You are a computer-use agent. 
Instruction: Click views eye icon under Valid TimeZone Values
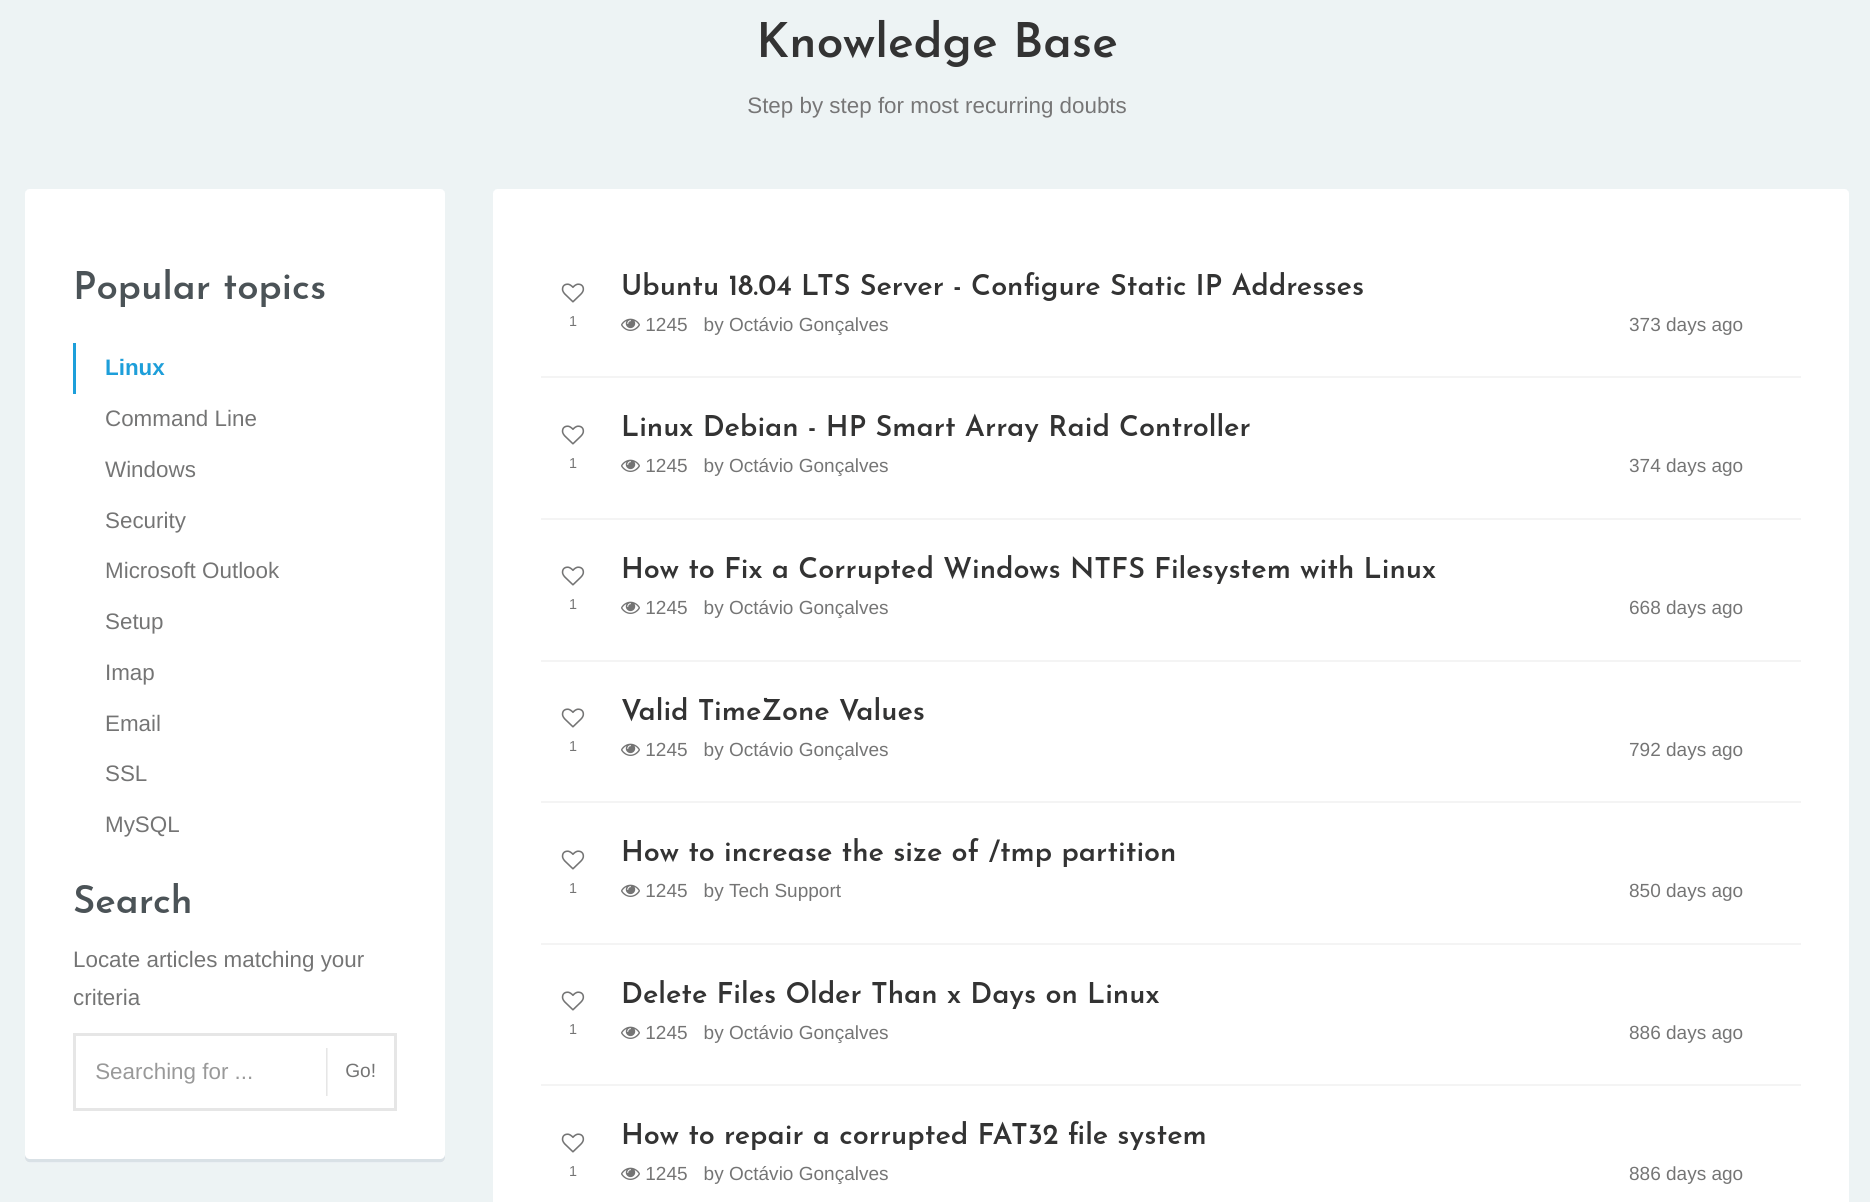[x=630, y=750]
